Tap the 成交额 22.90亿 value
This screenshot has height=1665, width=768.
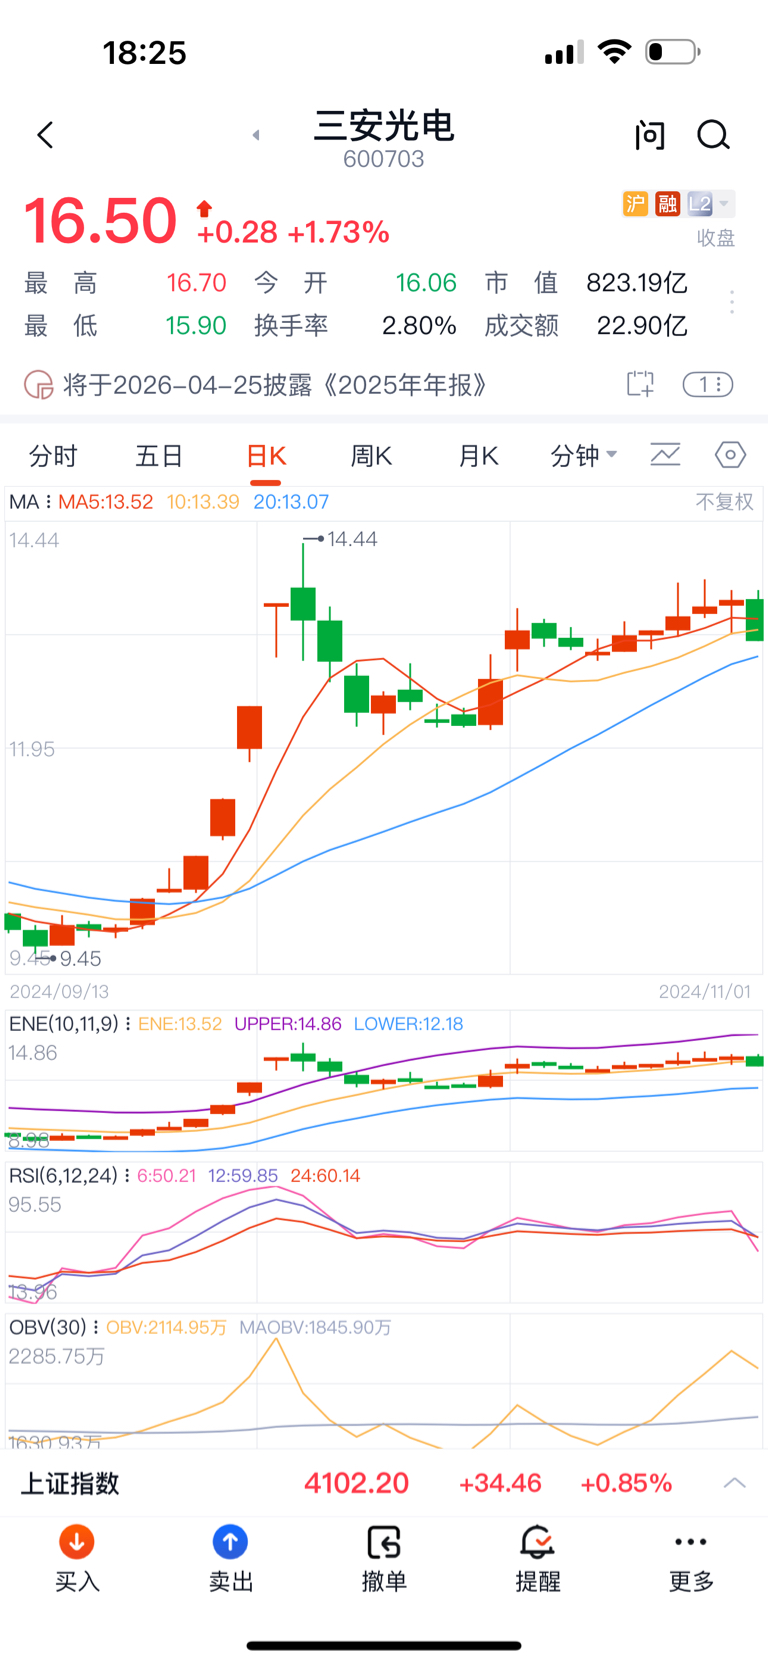click(x=642, y=326)
